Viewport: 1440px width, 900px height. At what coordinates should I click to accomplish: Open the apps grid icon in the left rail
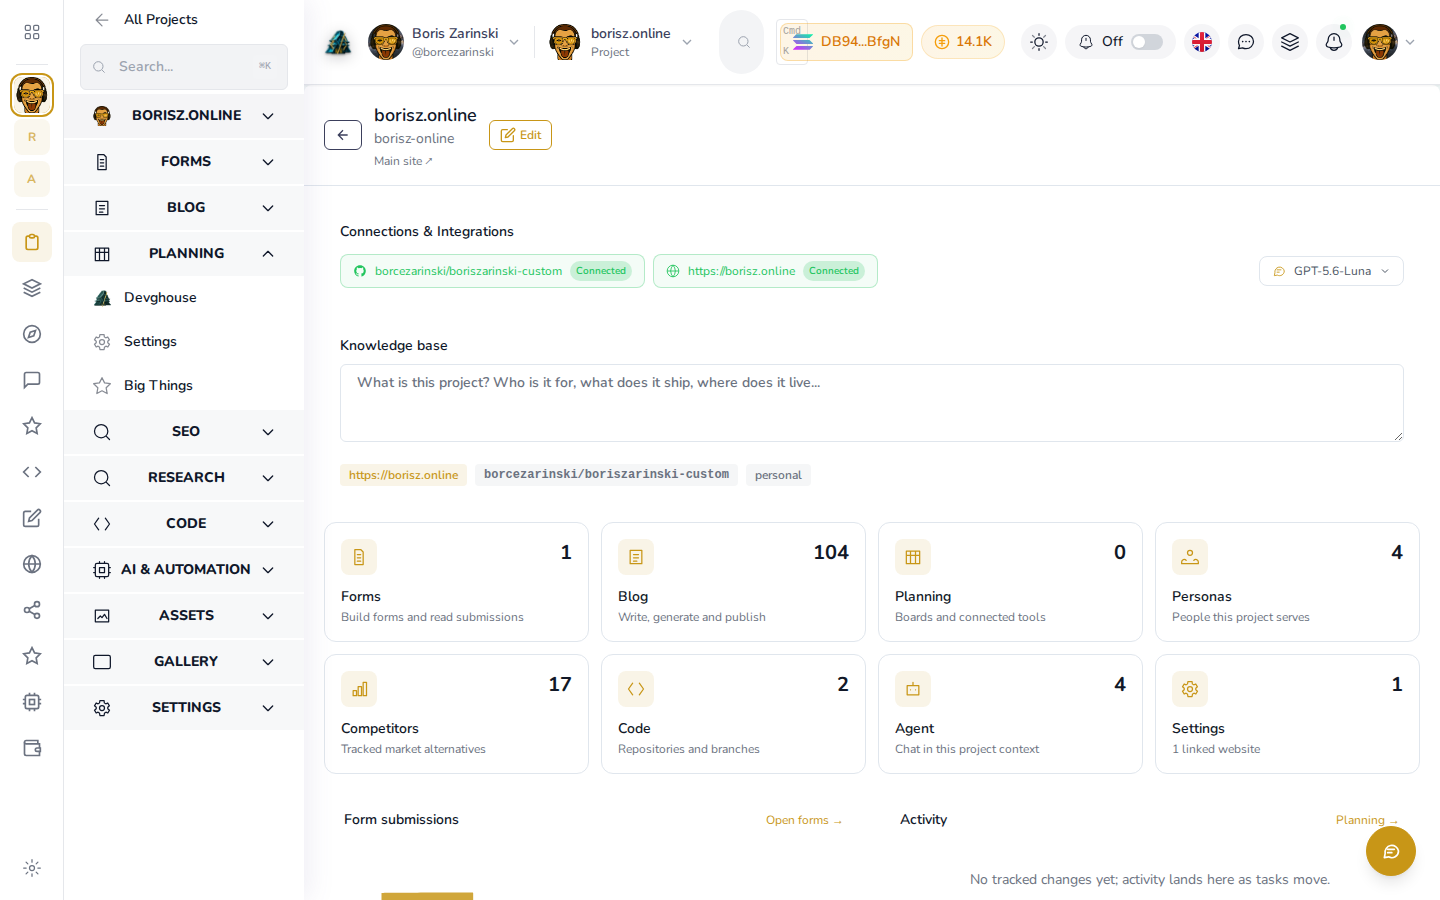pos(32,32)
